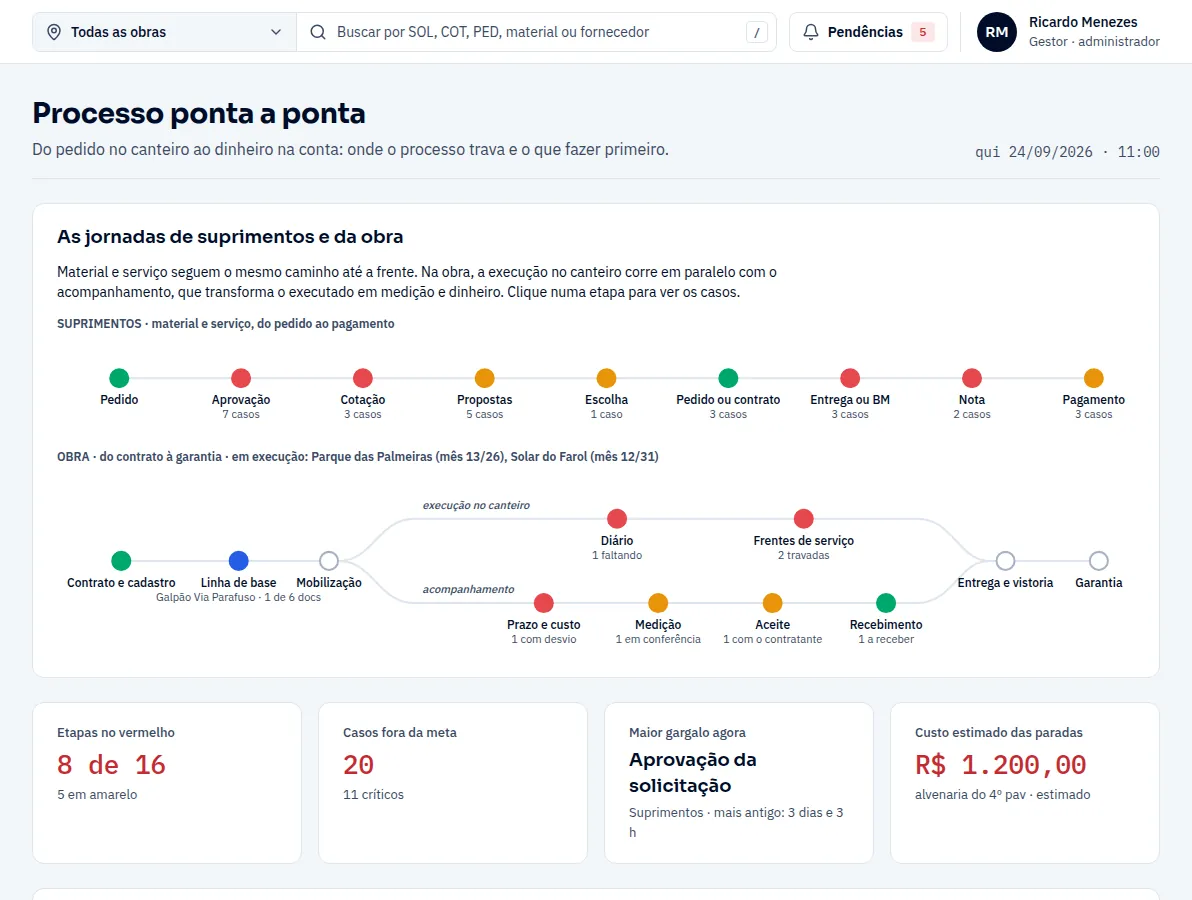Click the search magnifier icon
1192x900 pixels.
[319, 32]
